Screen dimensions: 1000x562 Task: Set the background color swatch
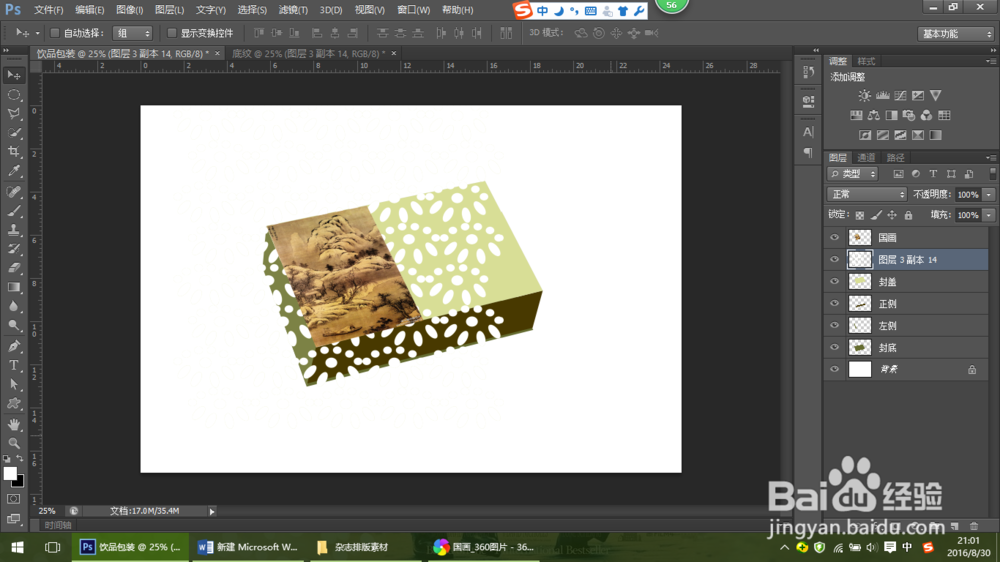19,482
